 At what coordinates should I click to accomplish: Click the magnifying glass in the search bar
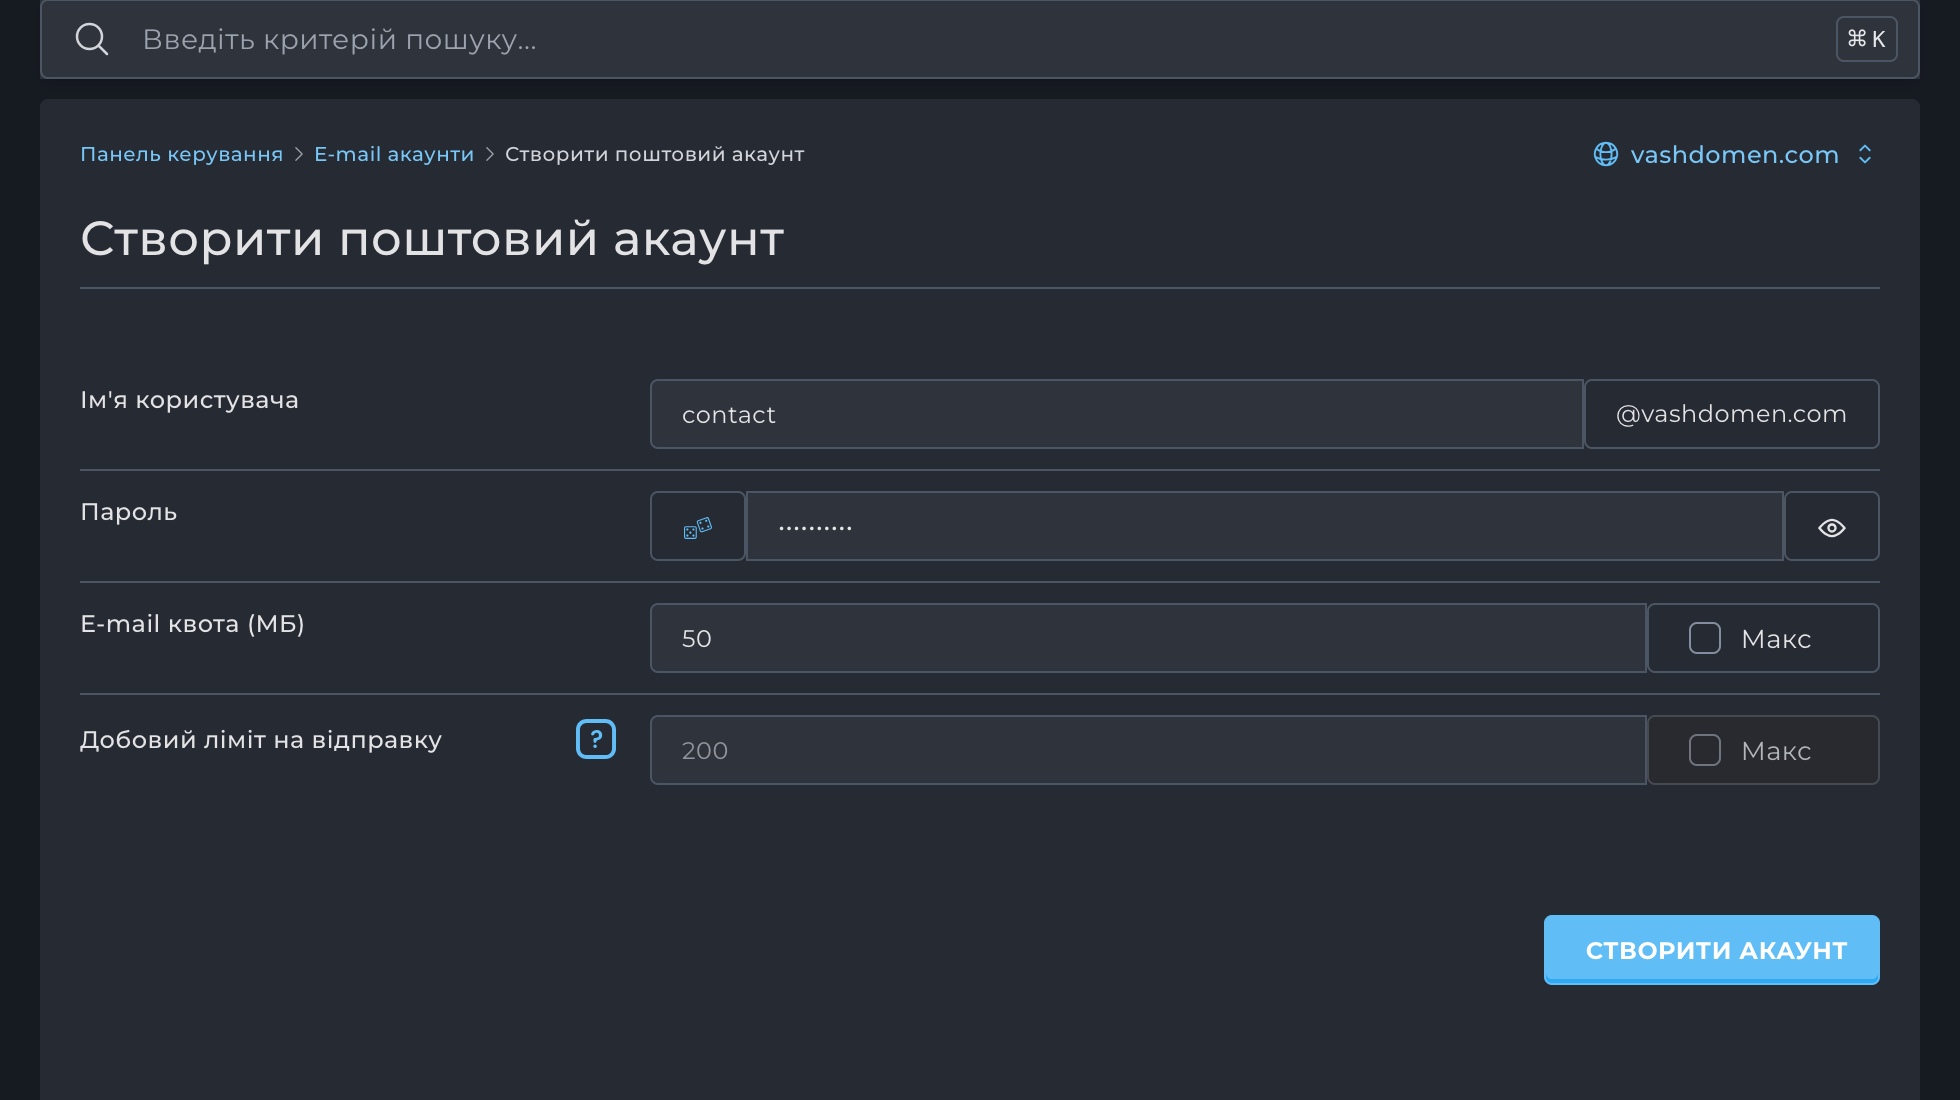pyautogui.click(x=92, y=38)
